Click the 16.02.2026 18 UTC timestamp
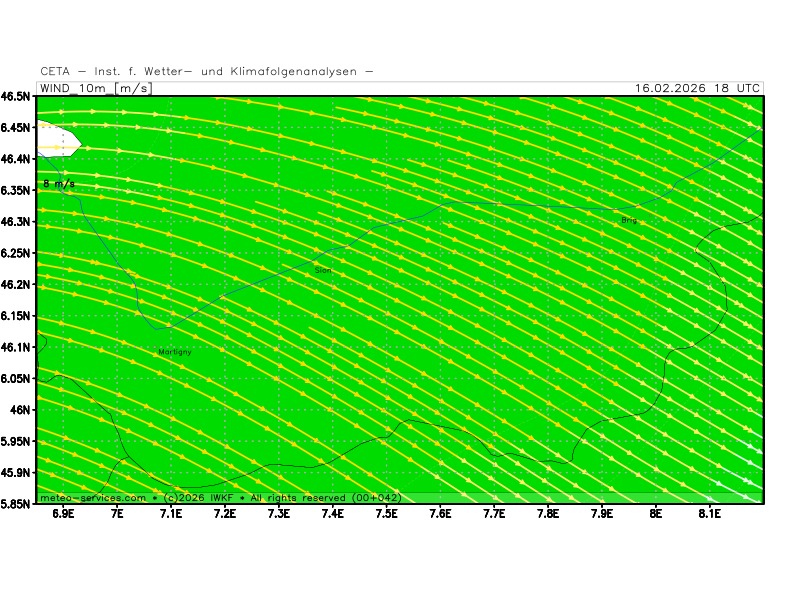The image size is (800, 600). coord(697,88)
